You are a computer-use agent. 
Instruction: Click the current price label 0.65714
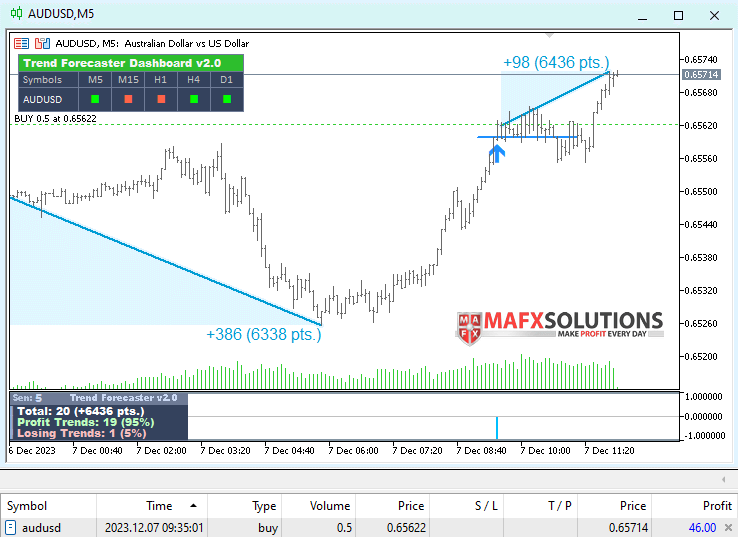[701, 74]
